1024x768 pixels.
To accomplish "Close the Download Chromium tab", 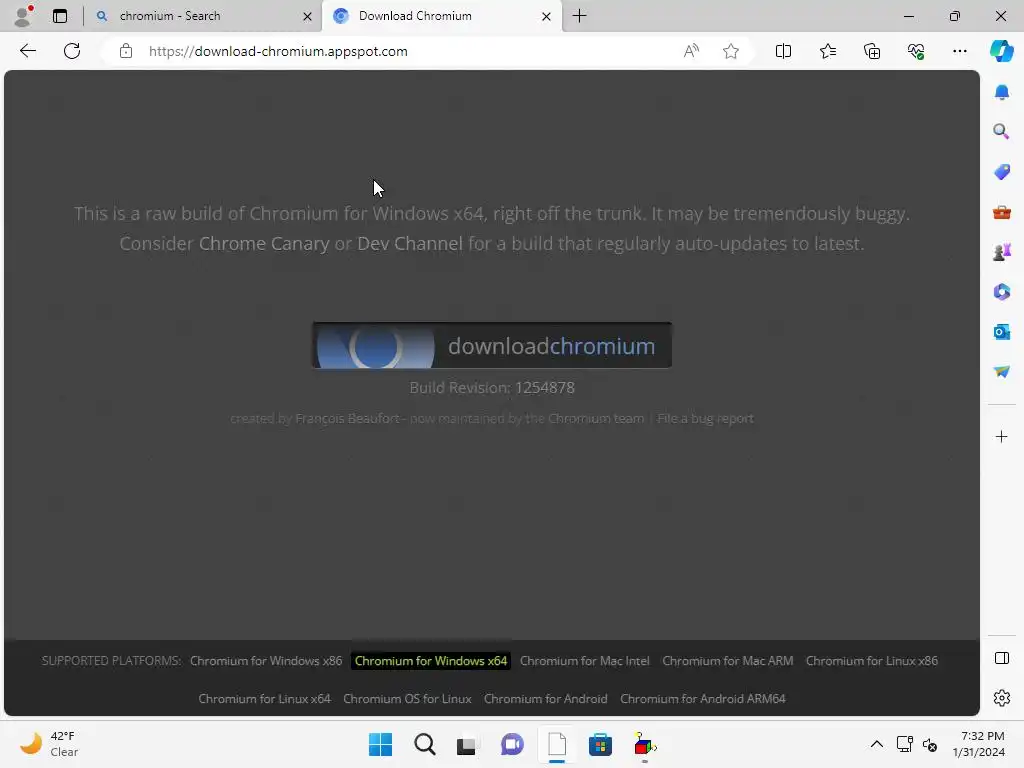I will tap(547, 16).
